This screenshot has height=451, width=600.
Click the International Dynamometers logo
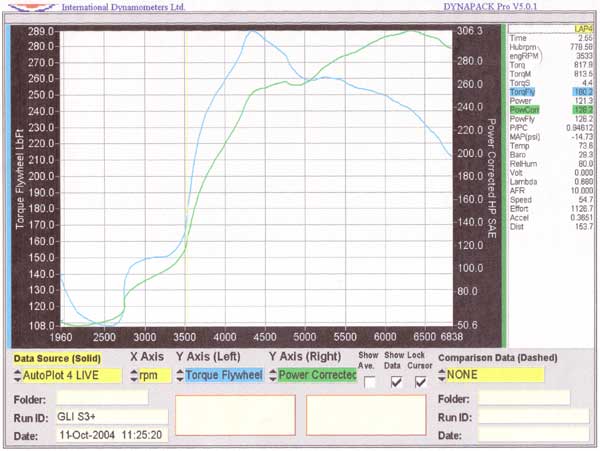coord(31,7)
